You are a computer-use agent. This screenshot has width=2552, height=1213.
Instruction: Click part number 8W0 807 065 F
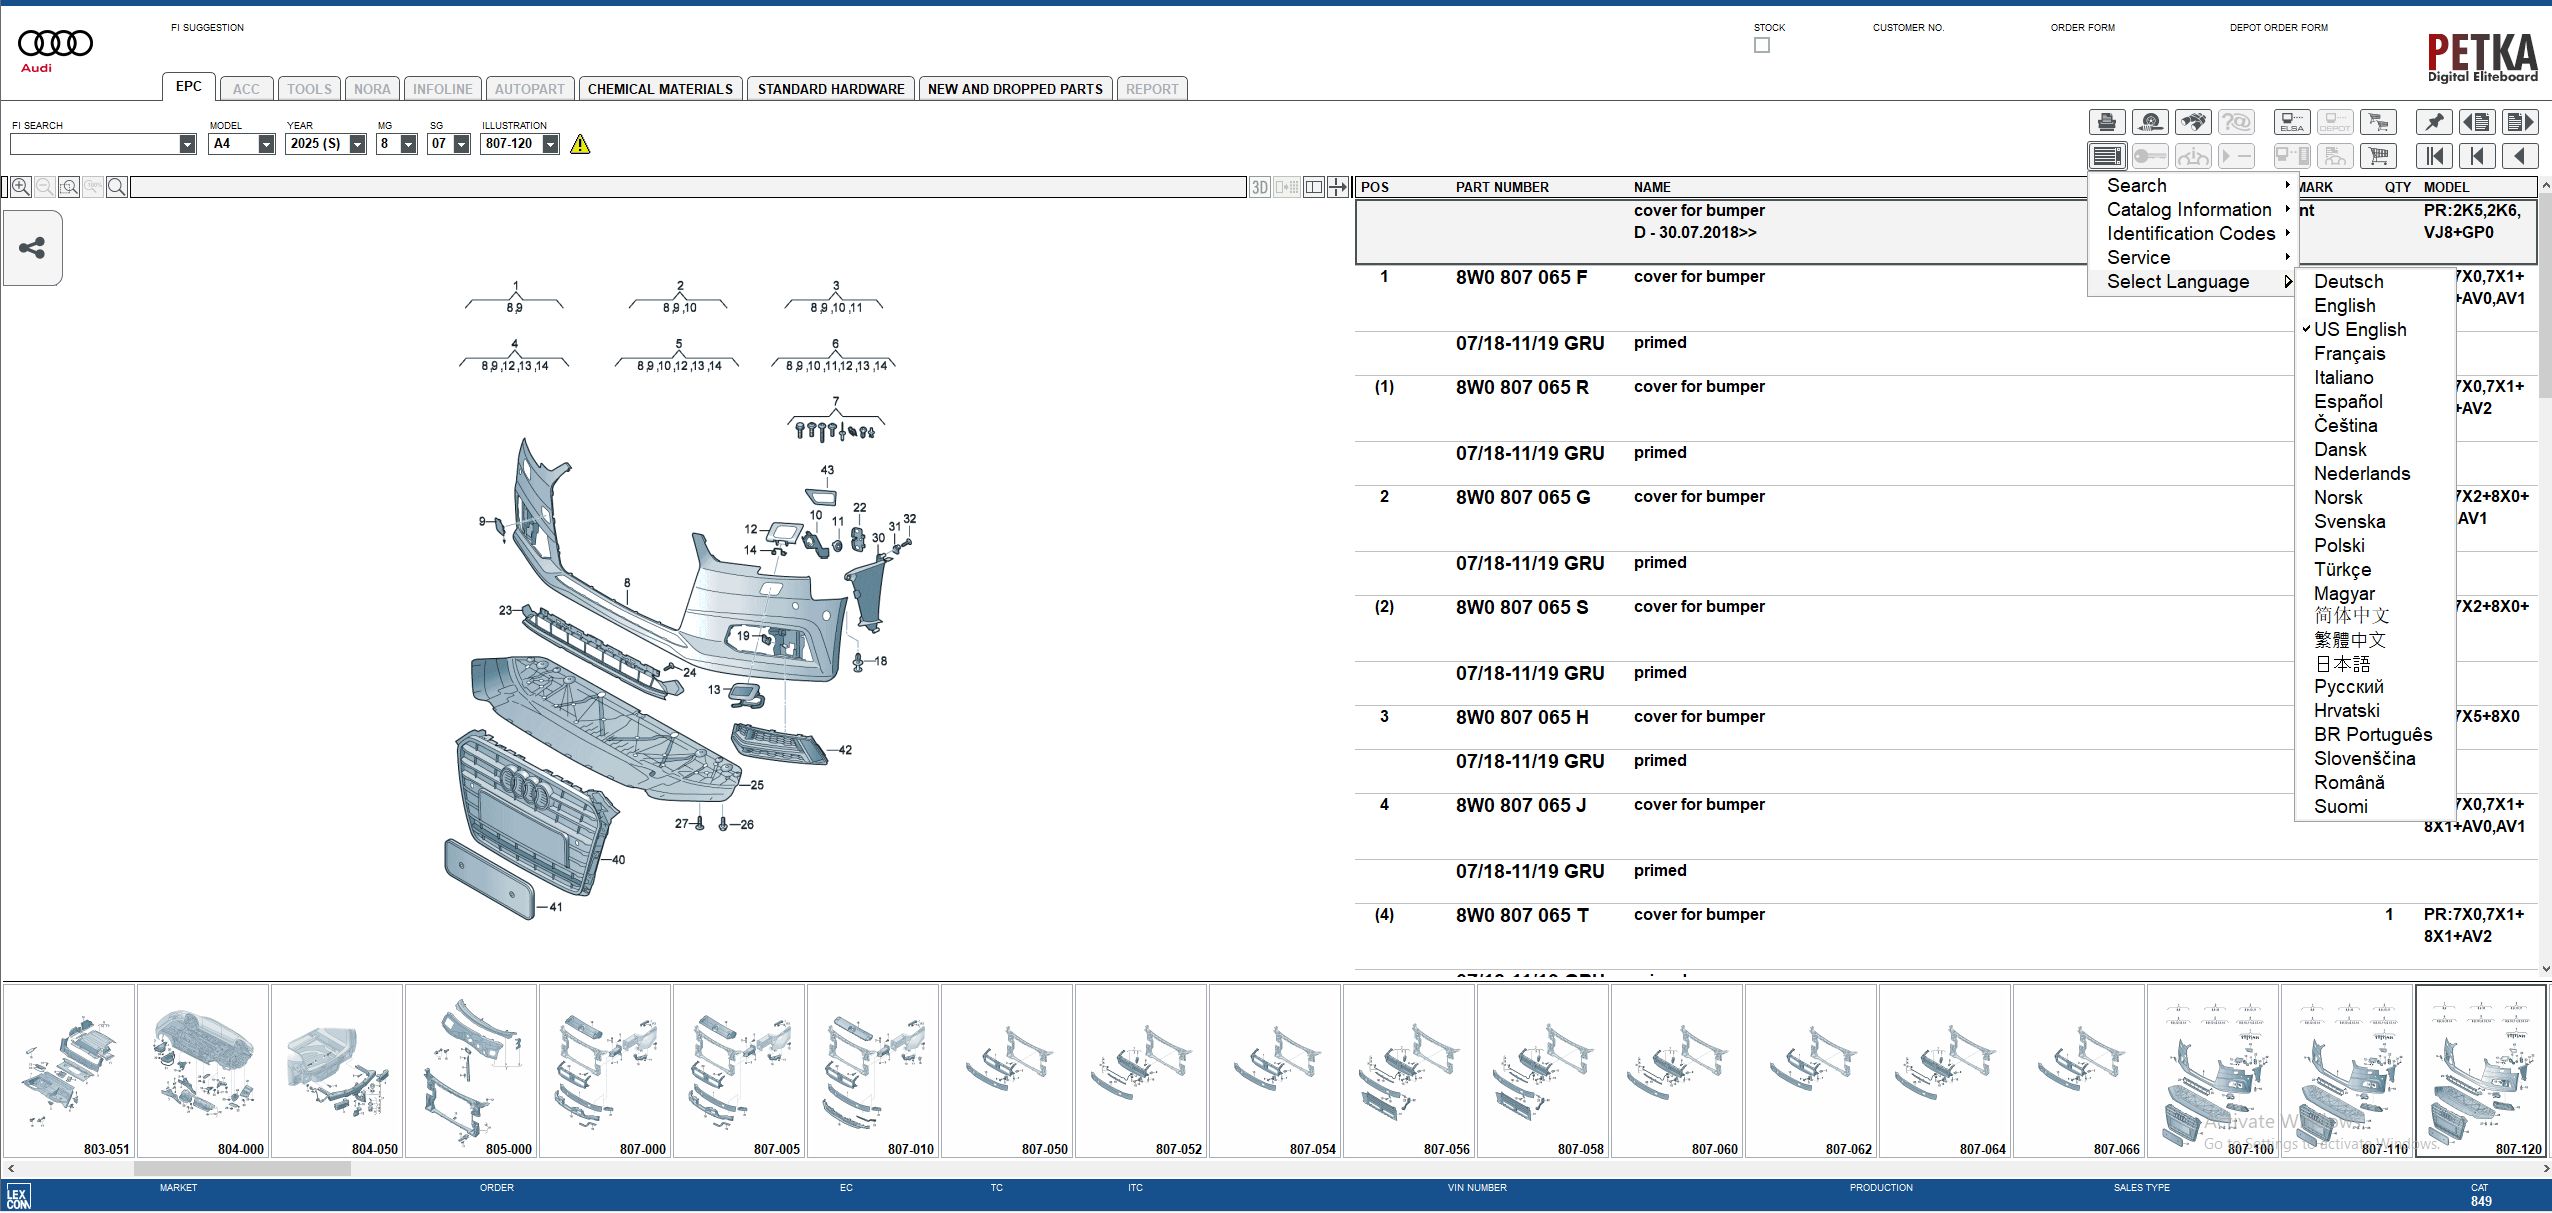click(1521, 276)
